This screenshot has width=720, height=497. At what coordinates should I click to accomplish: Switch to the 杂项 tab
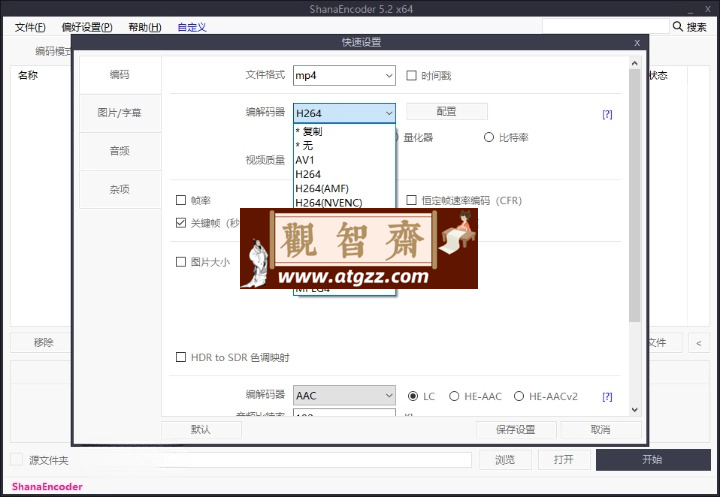(x=120, y=189)
